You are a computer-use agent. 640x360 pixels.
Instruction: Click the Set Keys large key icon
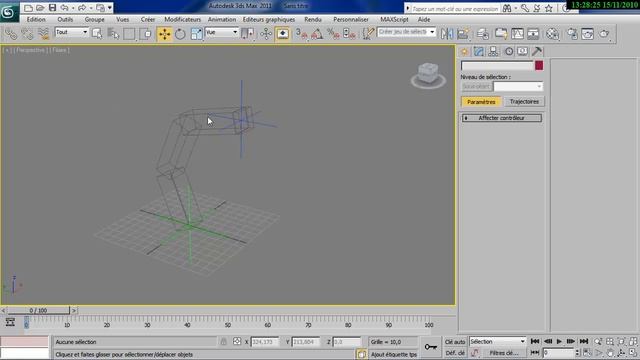pos(431,347)
